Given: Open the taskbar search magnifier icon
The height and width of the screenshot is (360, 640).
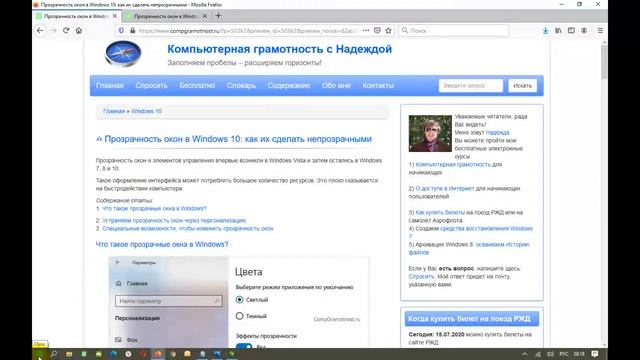Looking at the screenshot, I should point(53,354).
